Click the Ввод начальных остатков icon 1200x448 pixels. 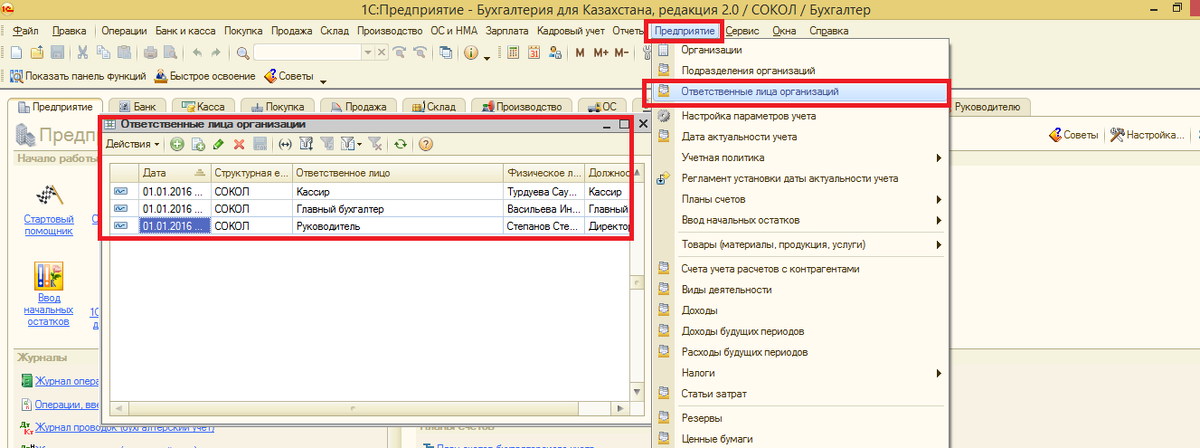tap(48, 275)
